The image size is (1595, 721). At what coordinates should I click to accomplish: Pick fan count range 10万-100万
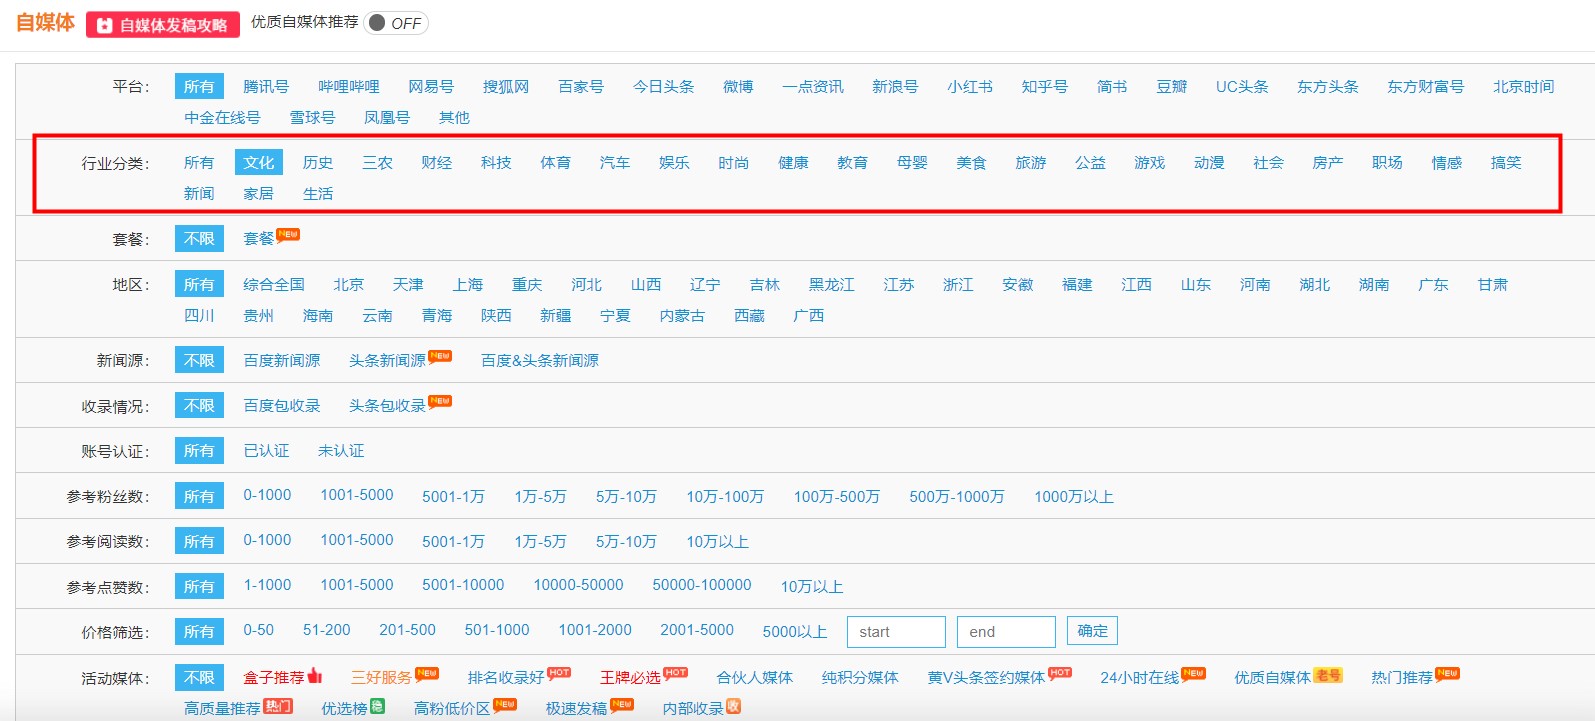725,497
